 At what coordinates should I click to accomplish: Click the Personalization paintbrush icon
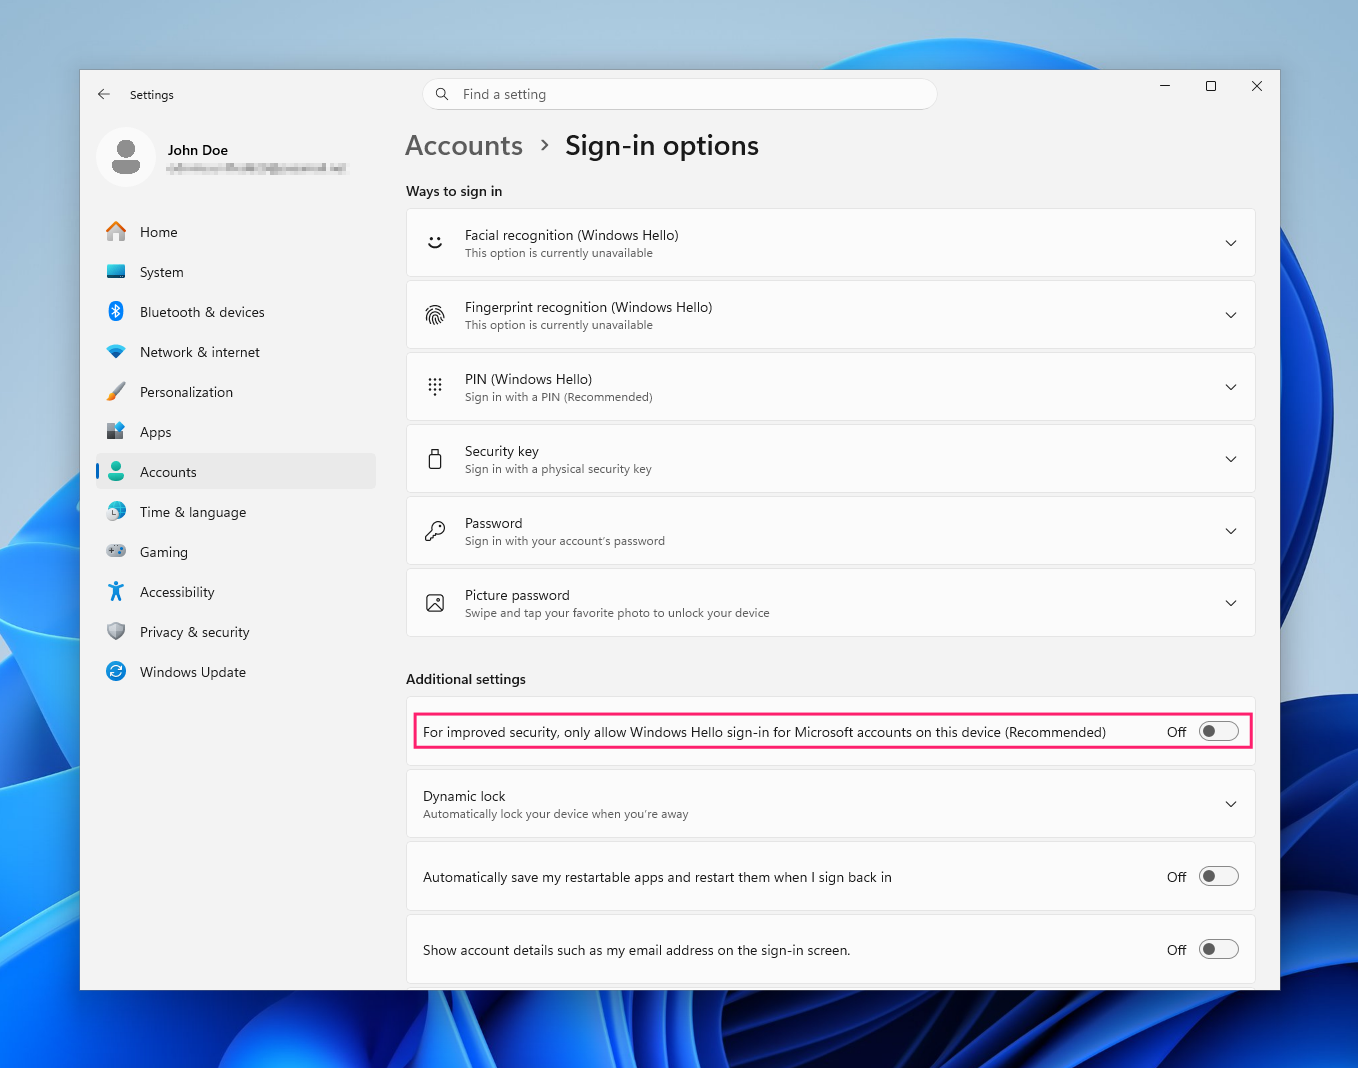point(116,392)
